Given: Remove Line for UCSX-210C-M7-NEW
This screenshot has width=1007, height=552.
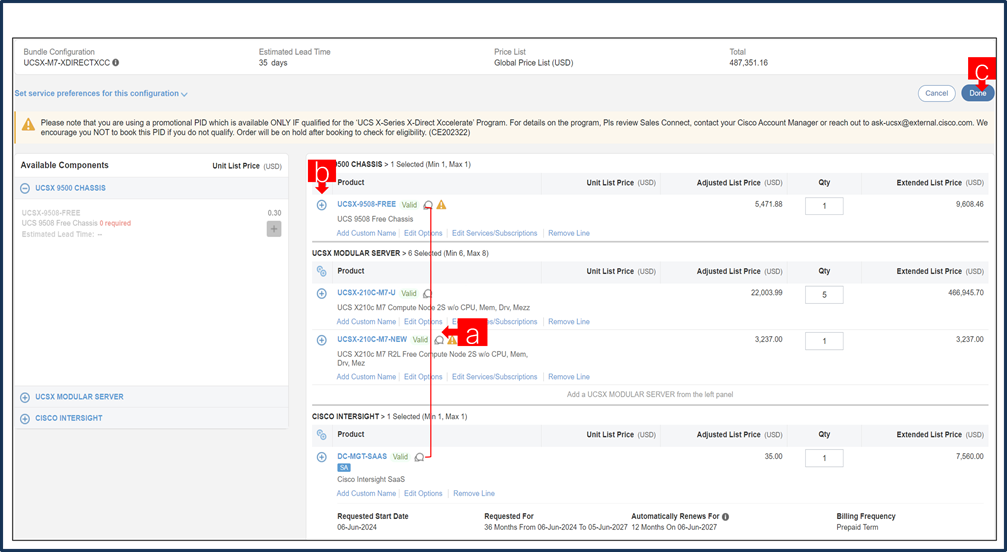Looking at the screenshot, I should click(x=569, y=377).
